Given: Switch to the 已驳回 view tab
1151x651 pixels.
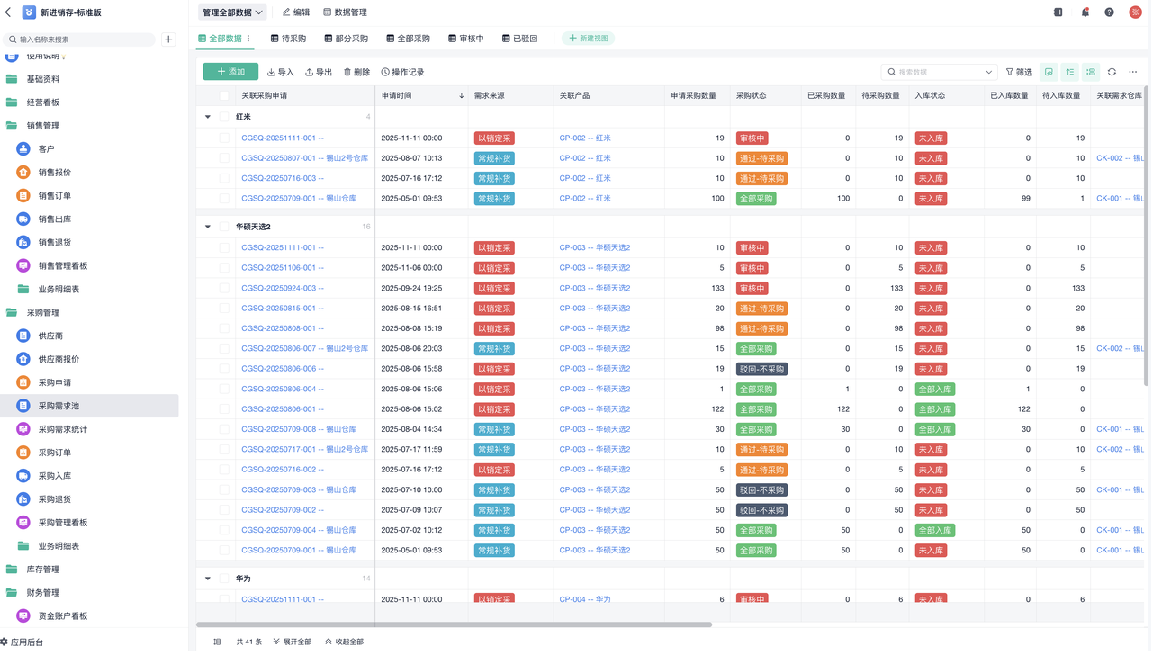Looking at the screenshot, I should [x=518, y=38].
